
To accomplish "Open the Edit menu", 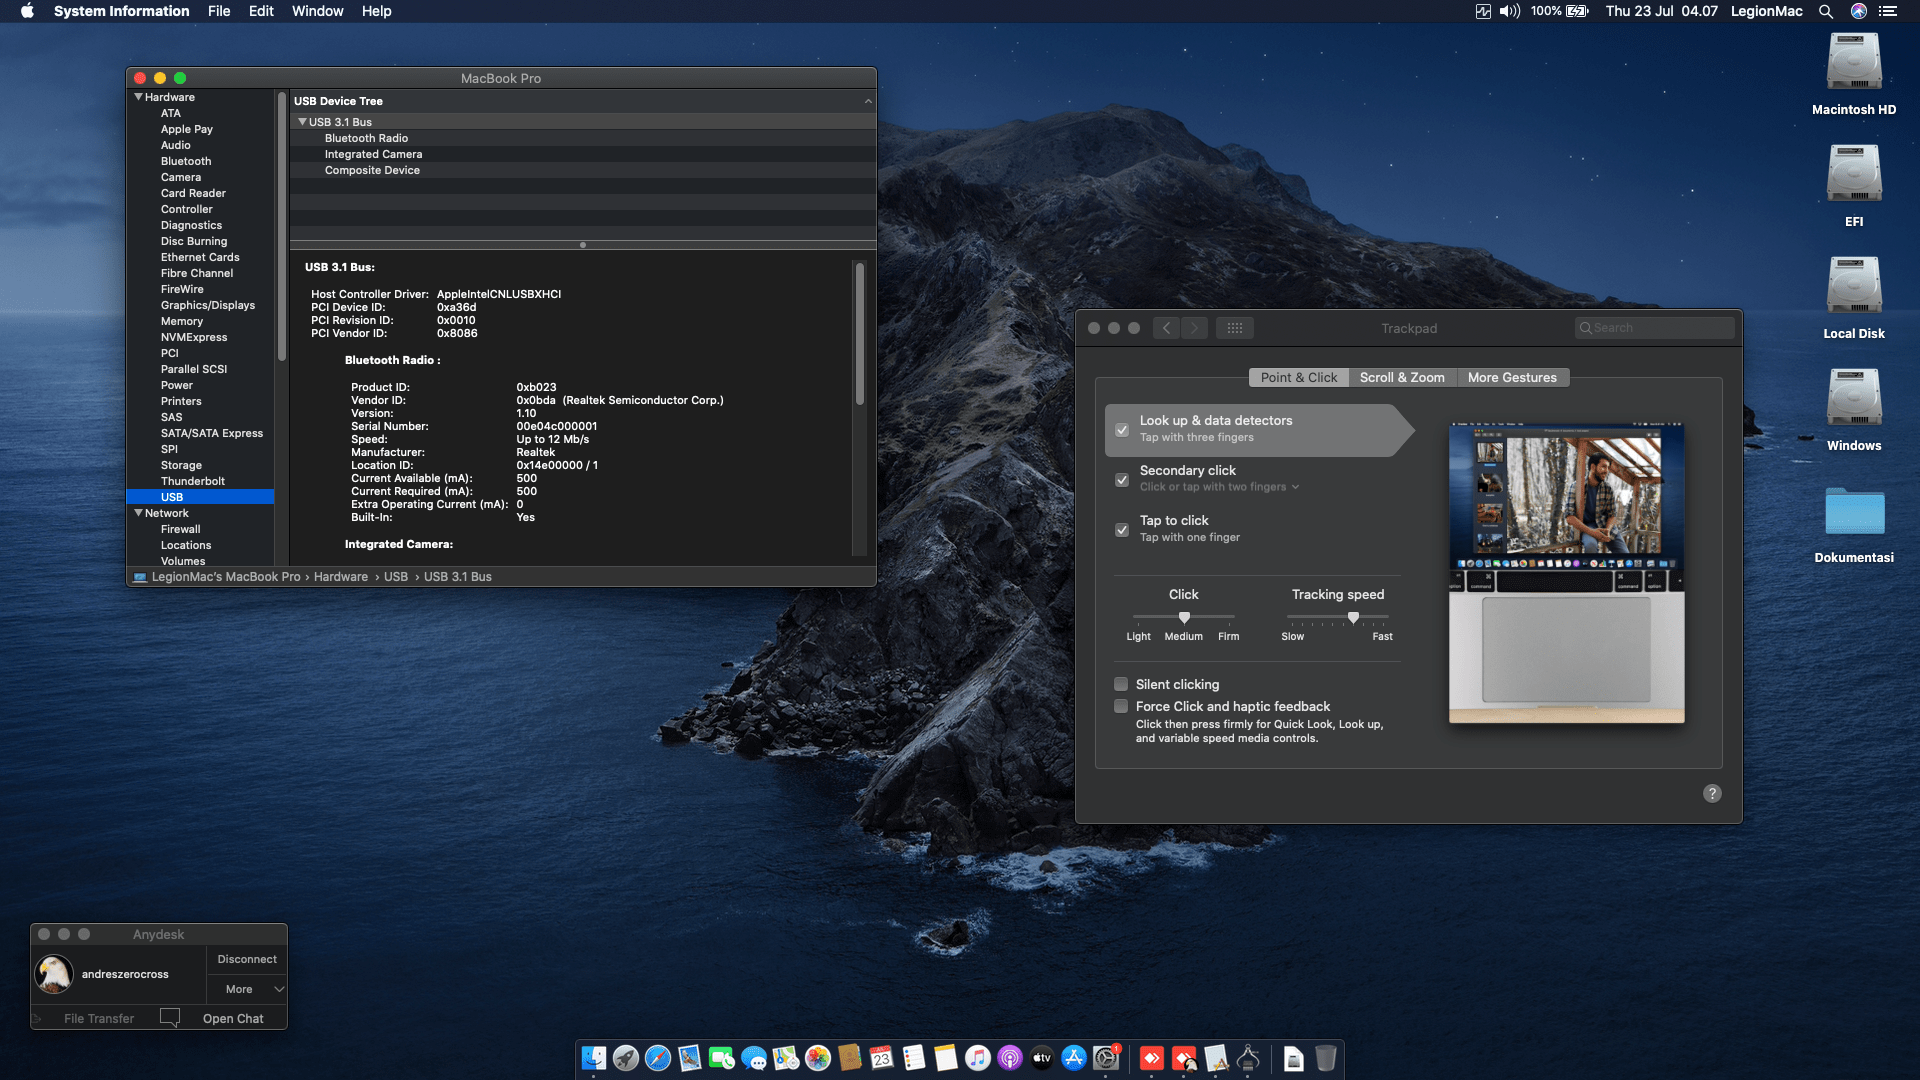I will (261, 11).
